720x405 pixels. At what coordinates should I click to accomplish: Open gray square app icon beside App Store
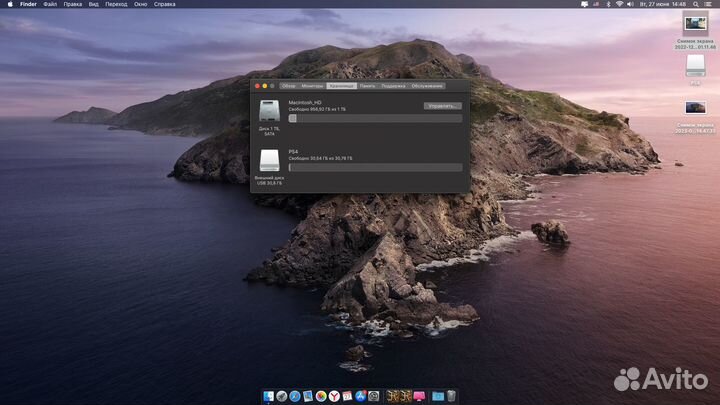pyautogui.click(x=374, y=396)
